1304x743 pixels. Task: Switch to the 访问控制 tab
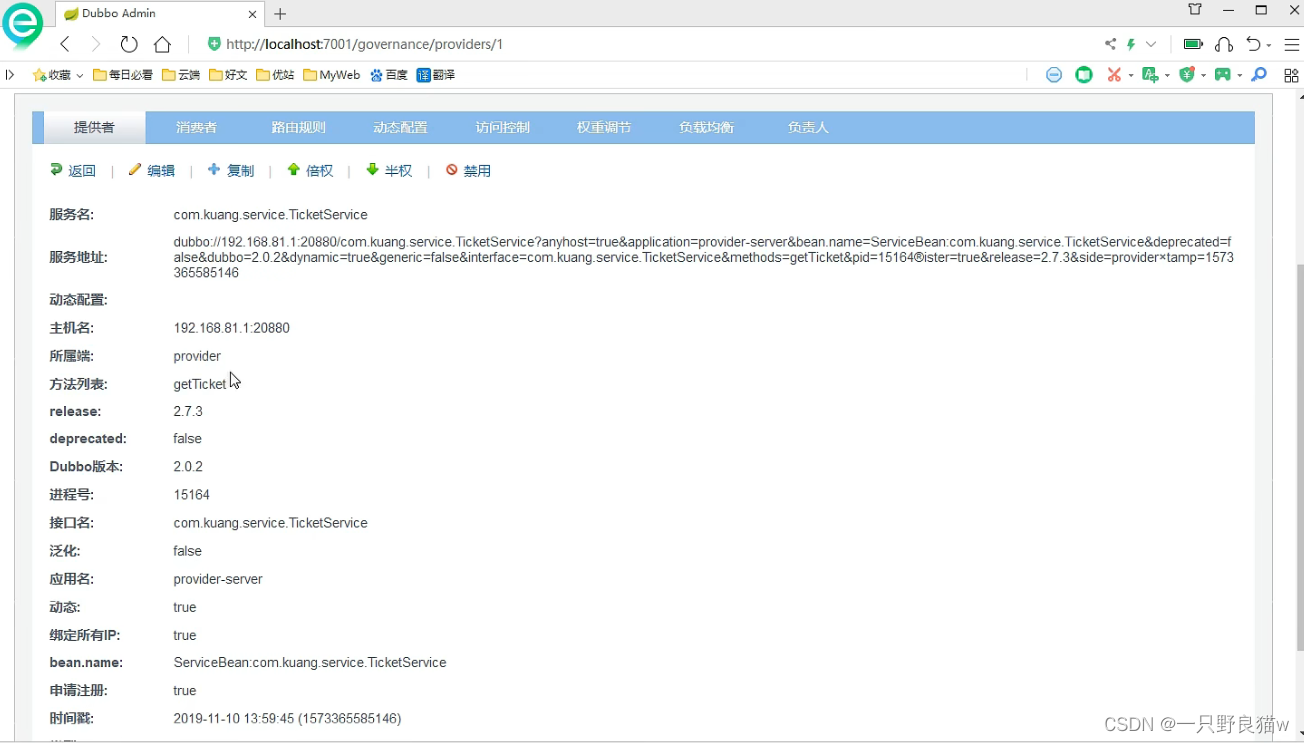pyautogui.click(x=502, y=127)
